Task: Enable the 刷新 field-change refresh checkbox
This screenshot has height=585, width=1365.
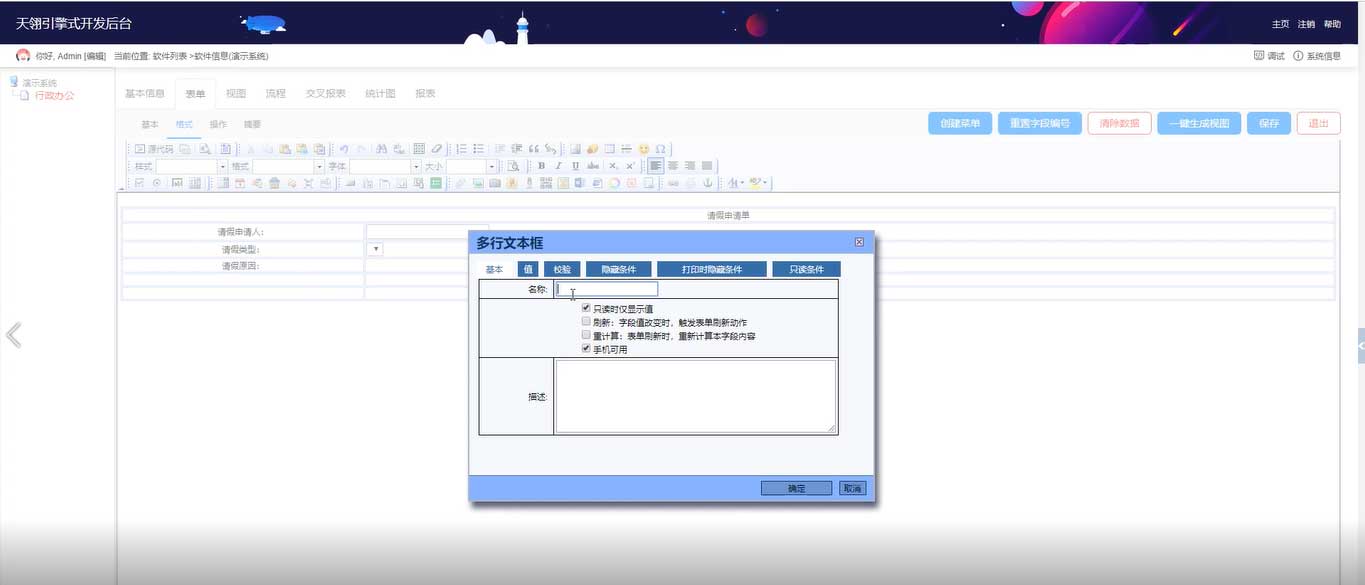Action: click(586, 323)
